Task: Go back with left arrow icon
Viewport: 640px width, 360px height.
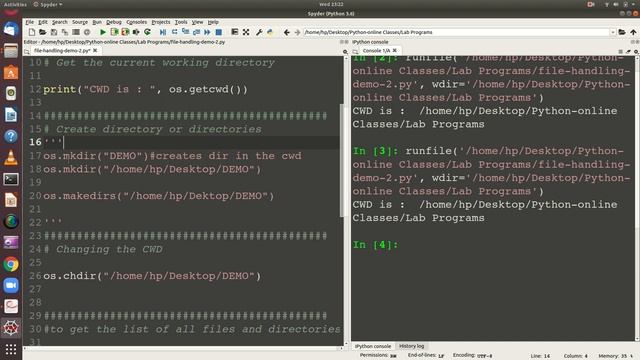Action: [x=287, y=32]
